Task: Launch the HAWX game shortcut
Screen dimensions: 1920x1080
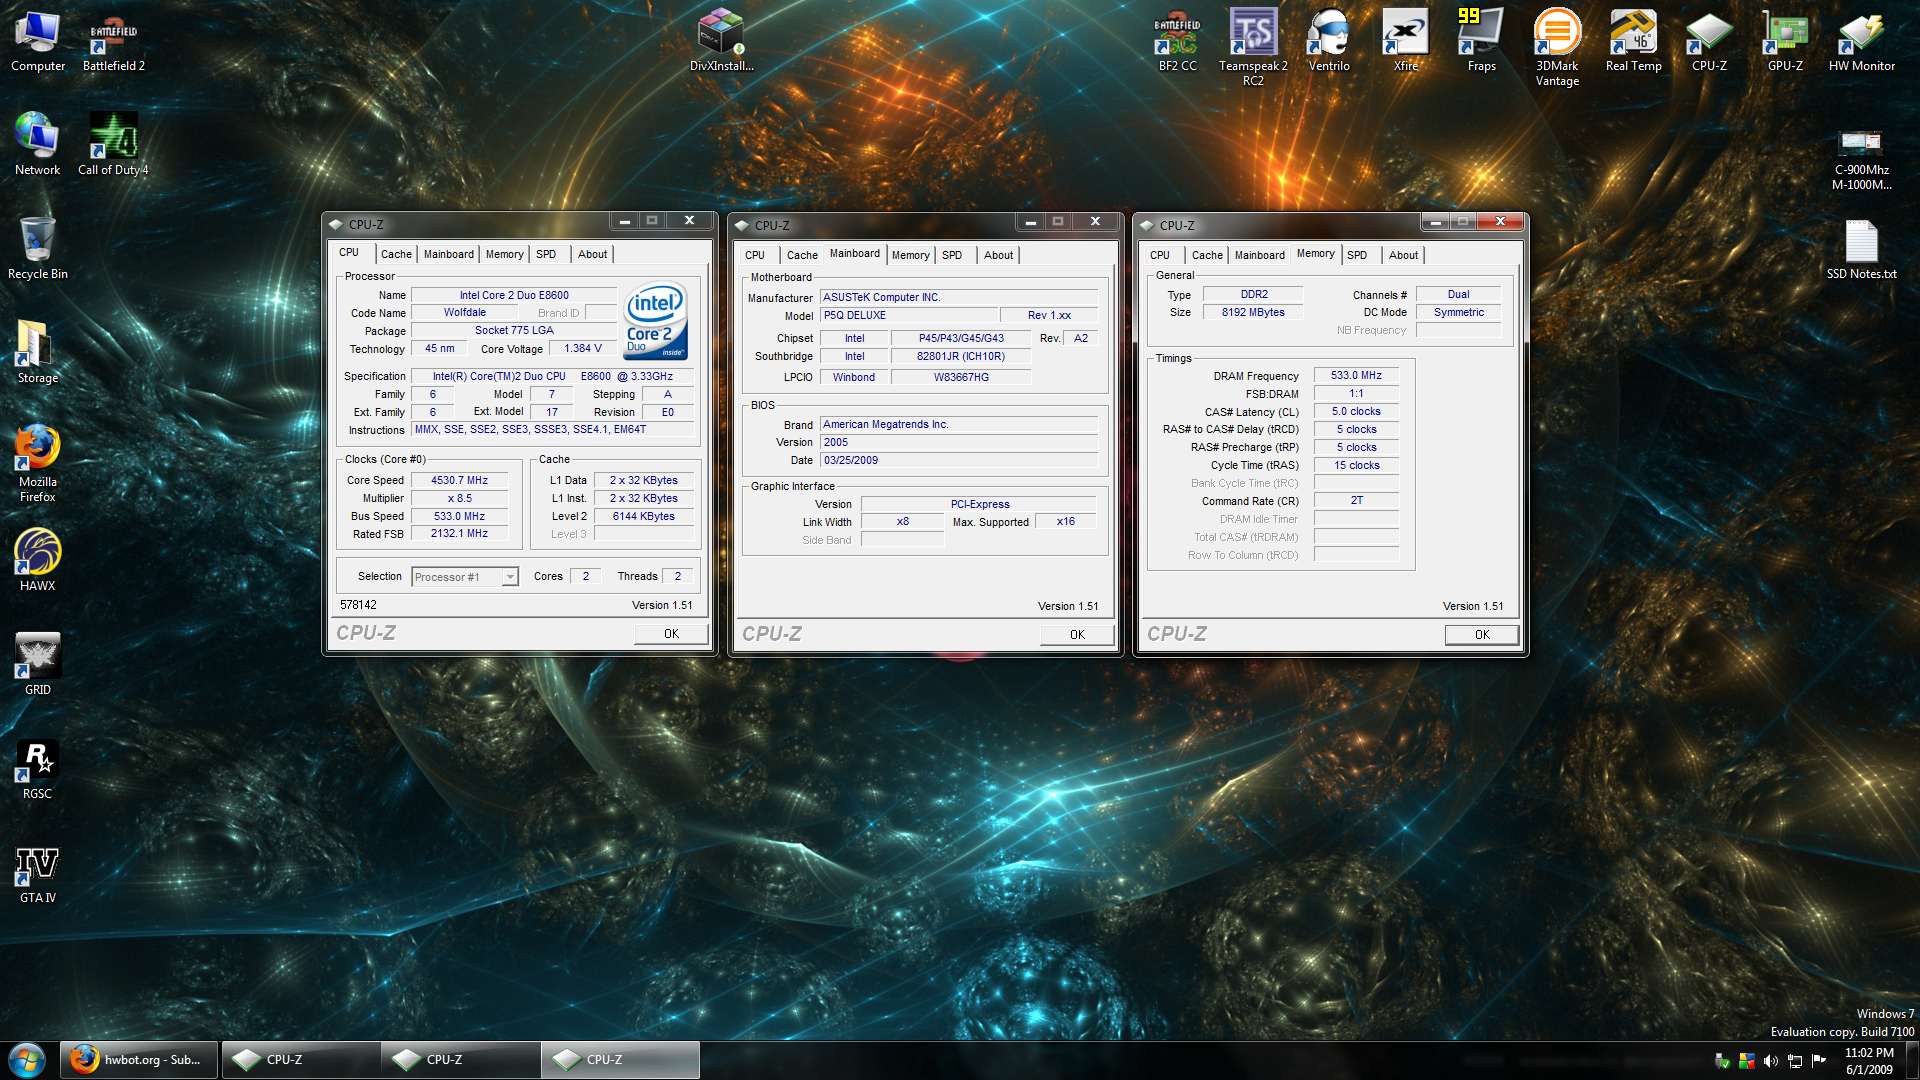Action: 38,560
